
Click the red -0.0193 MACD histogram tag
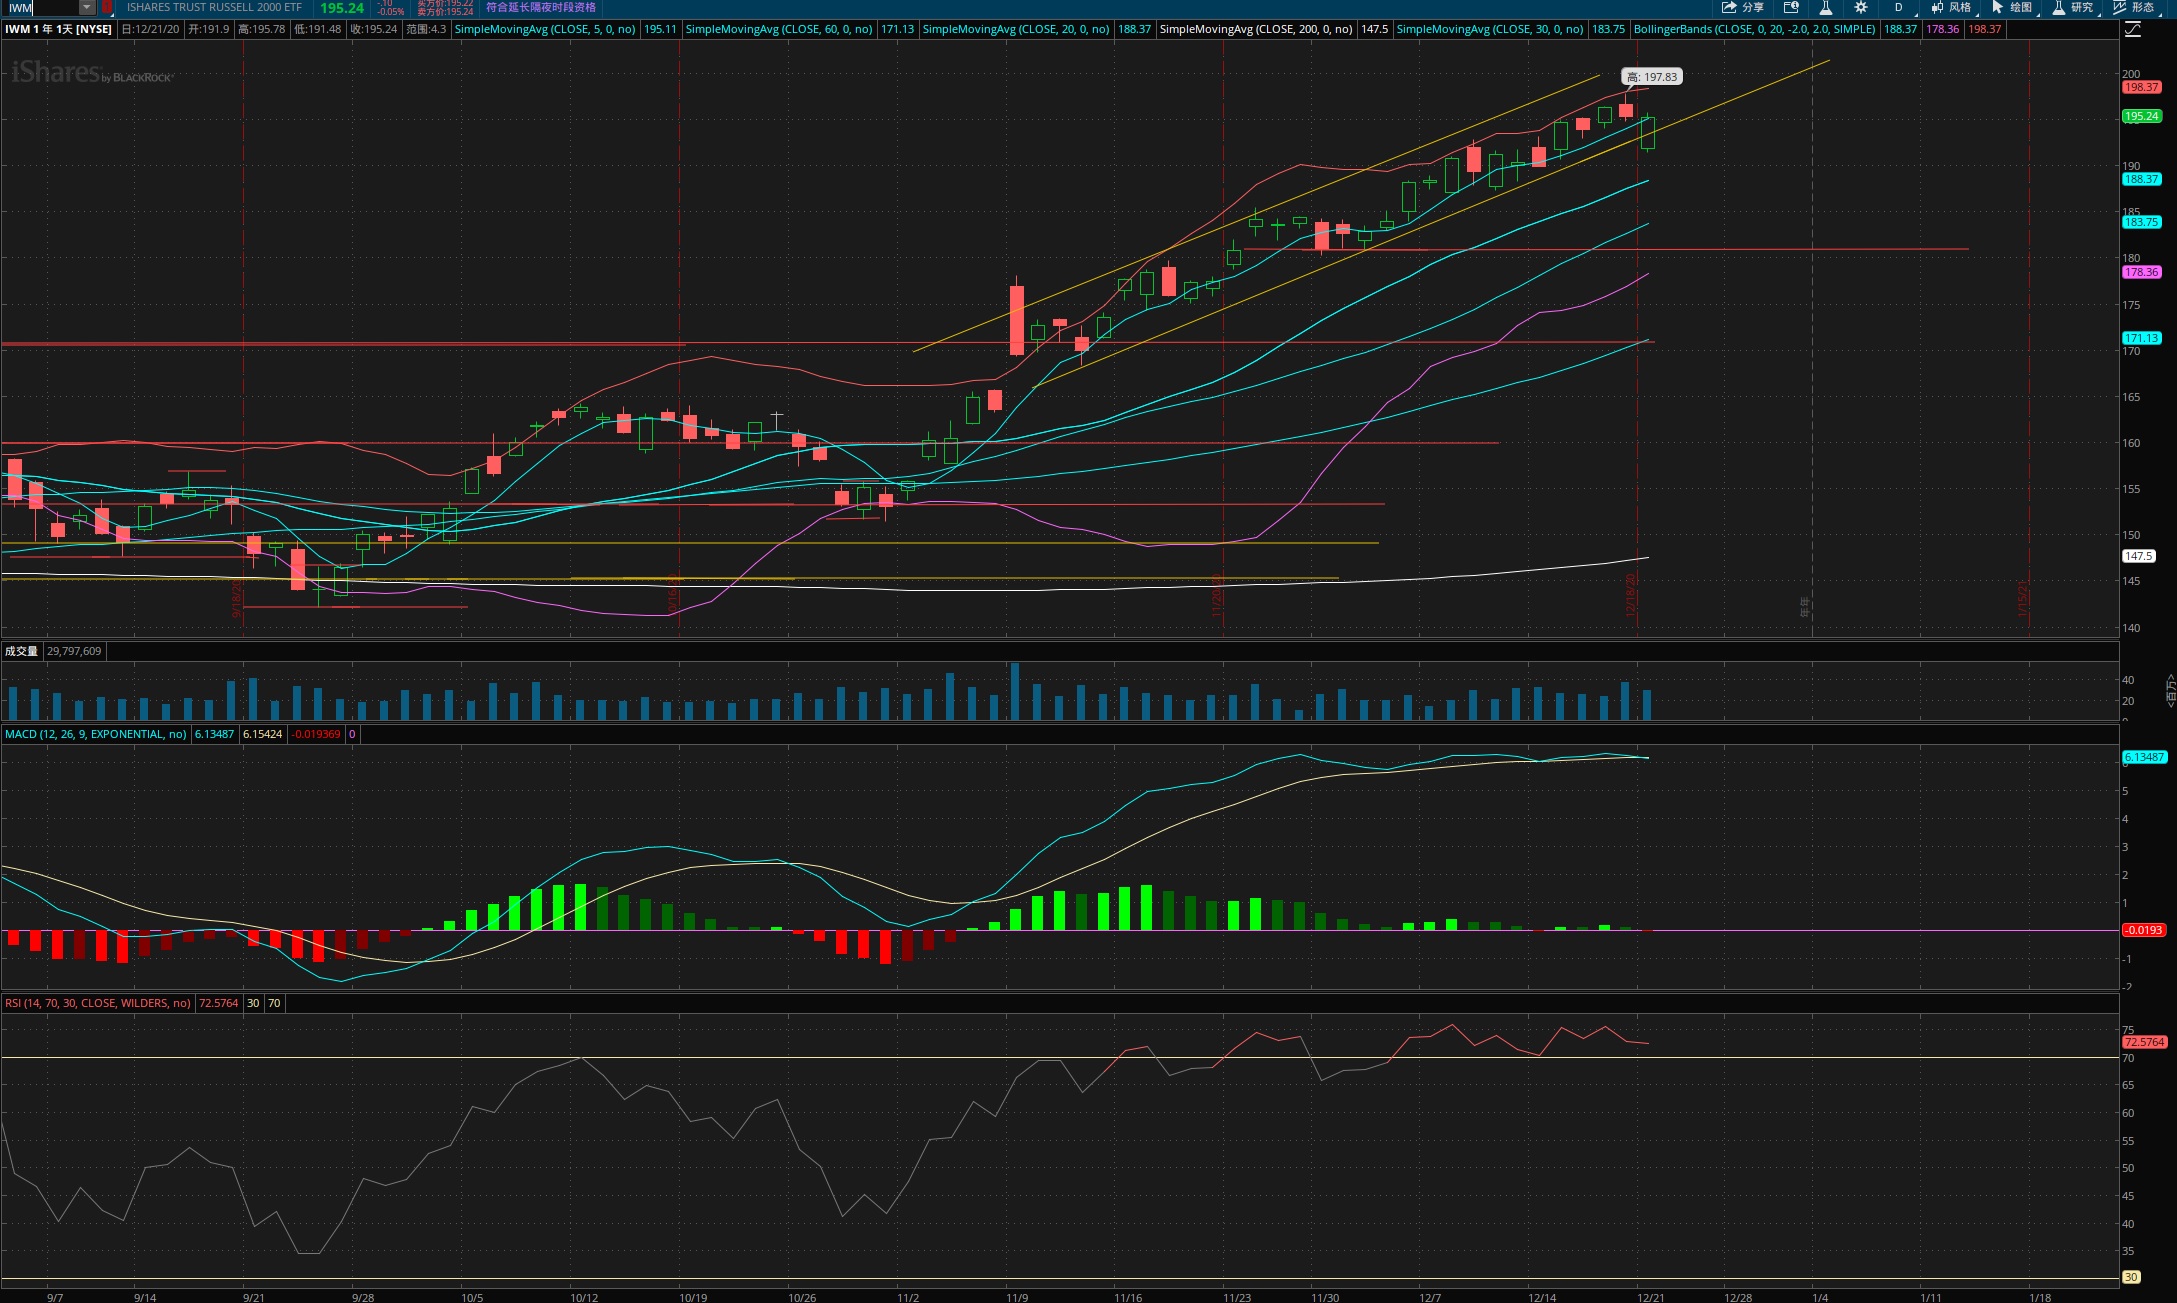[2145, 930]
